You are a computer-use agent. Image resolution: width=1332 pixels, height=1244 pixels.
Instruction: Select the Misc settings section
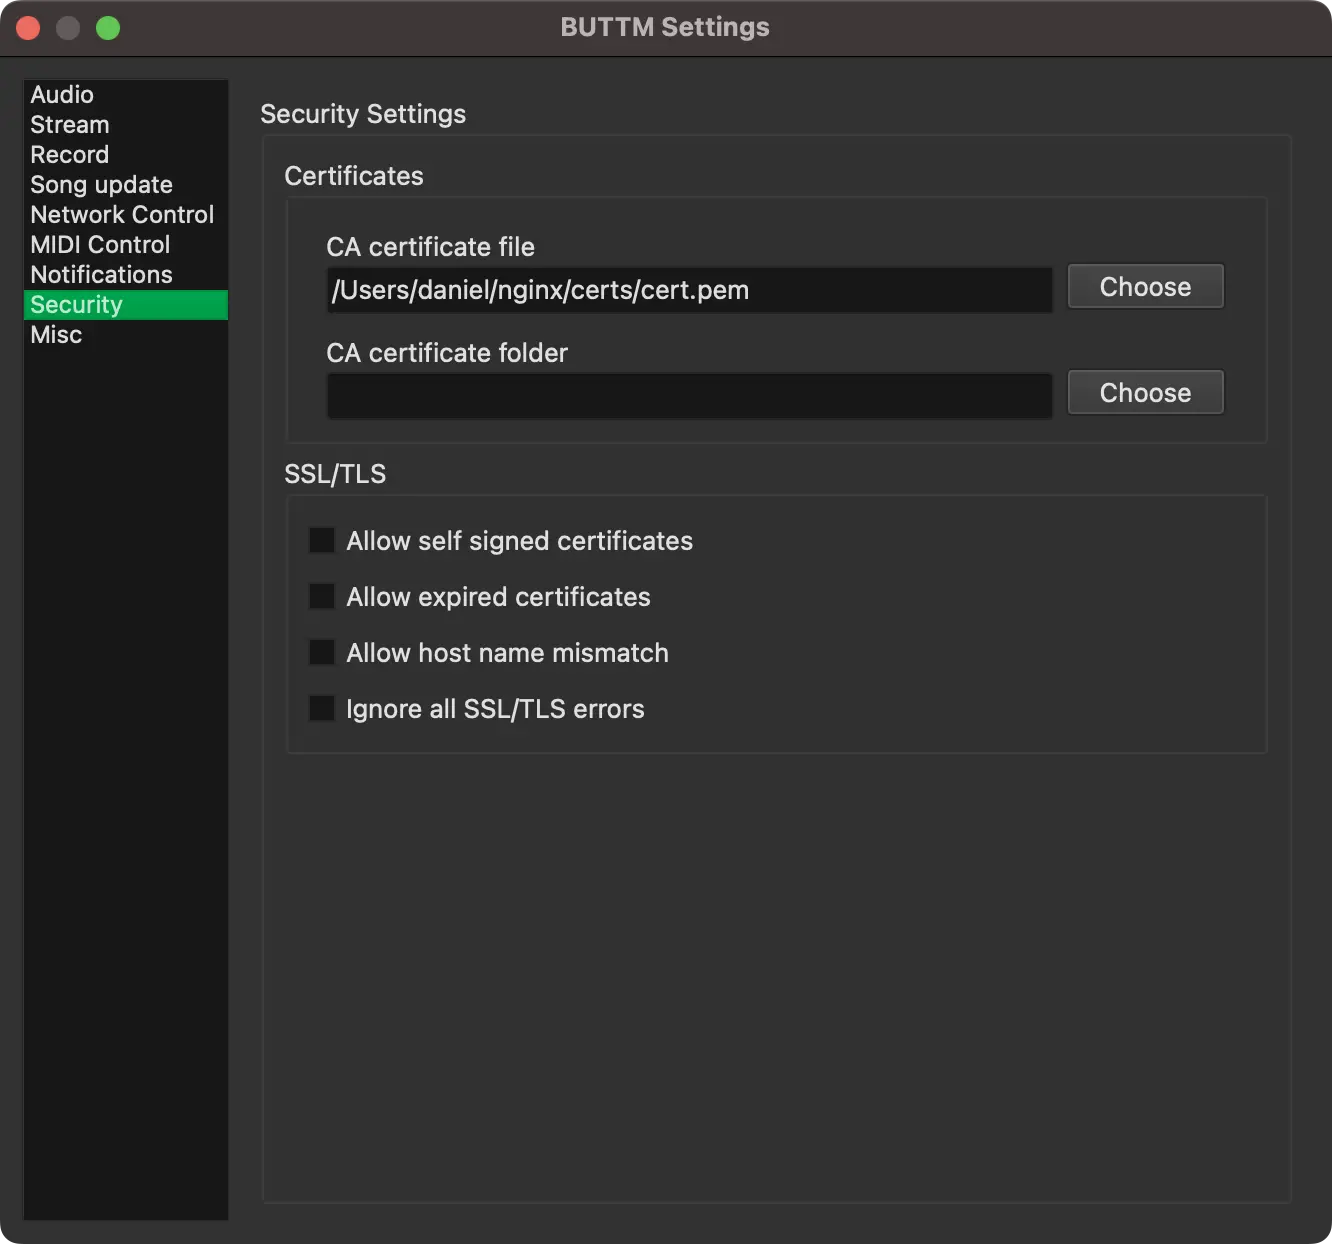[x=56, y=334]
